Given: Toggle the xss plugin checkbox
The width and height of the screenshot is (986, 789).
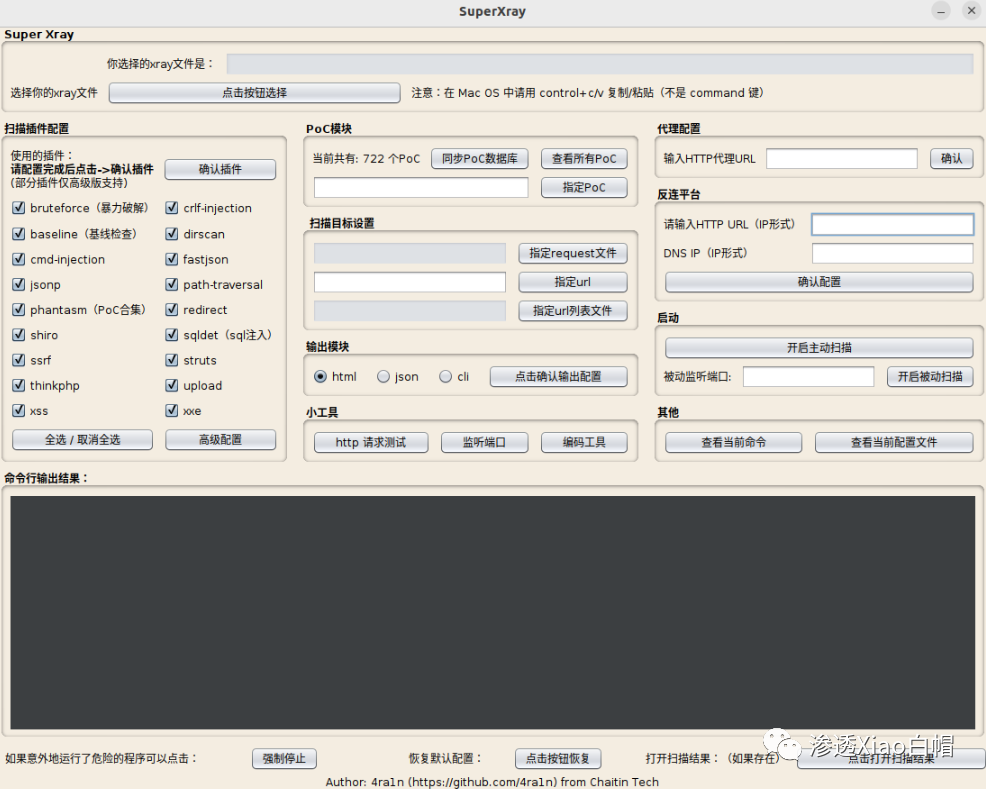Looking at the screenshot, I should [19, 410].
